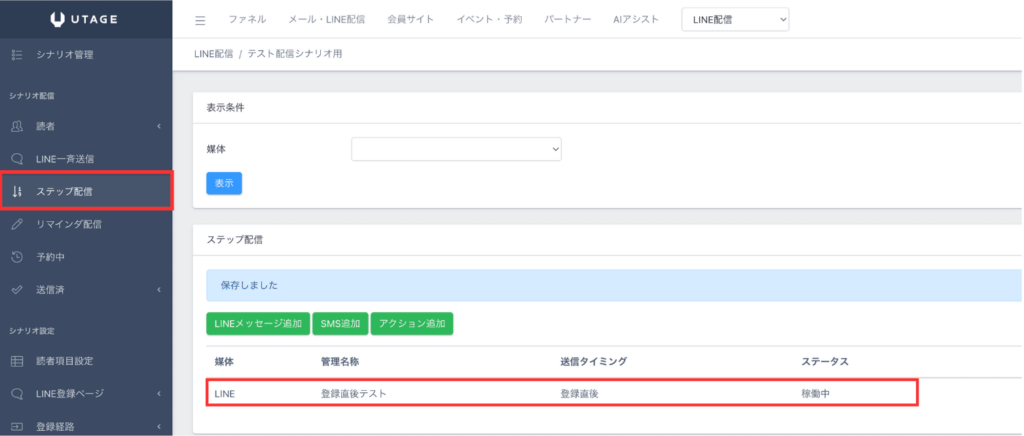Expand the 送信済 submenu chevron
The width and height of the screenshot is (1024, 436).
click(x=159, y=290)
